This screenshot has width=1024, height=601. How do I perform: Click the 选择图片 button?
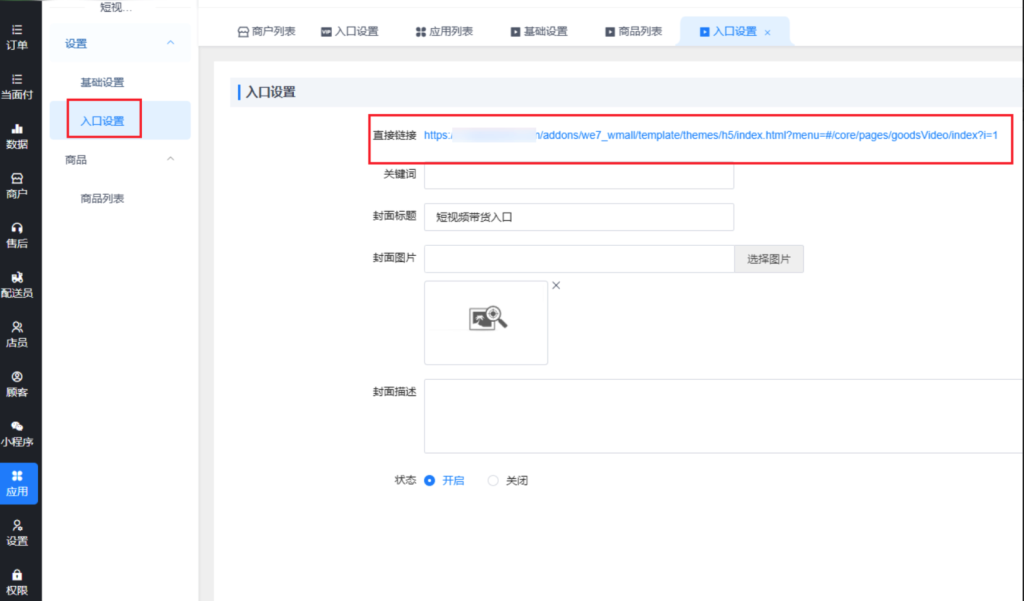click(768, 259)
